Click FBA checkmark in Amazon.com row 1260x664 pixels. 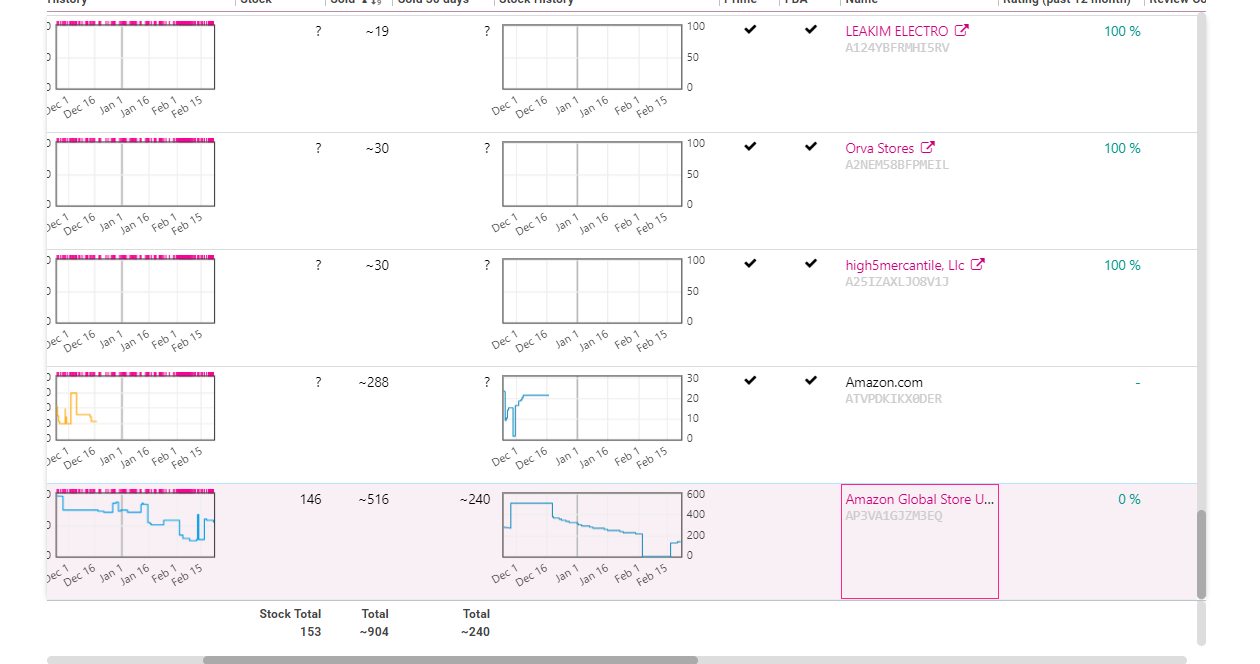pos(811,381)
